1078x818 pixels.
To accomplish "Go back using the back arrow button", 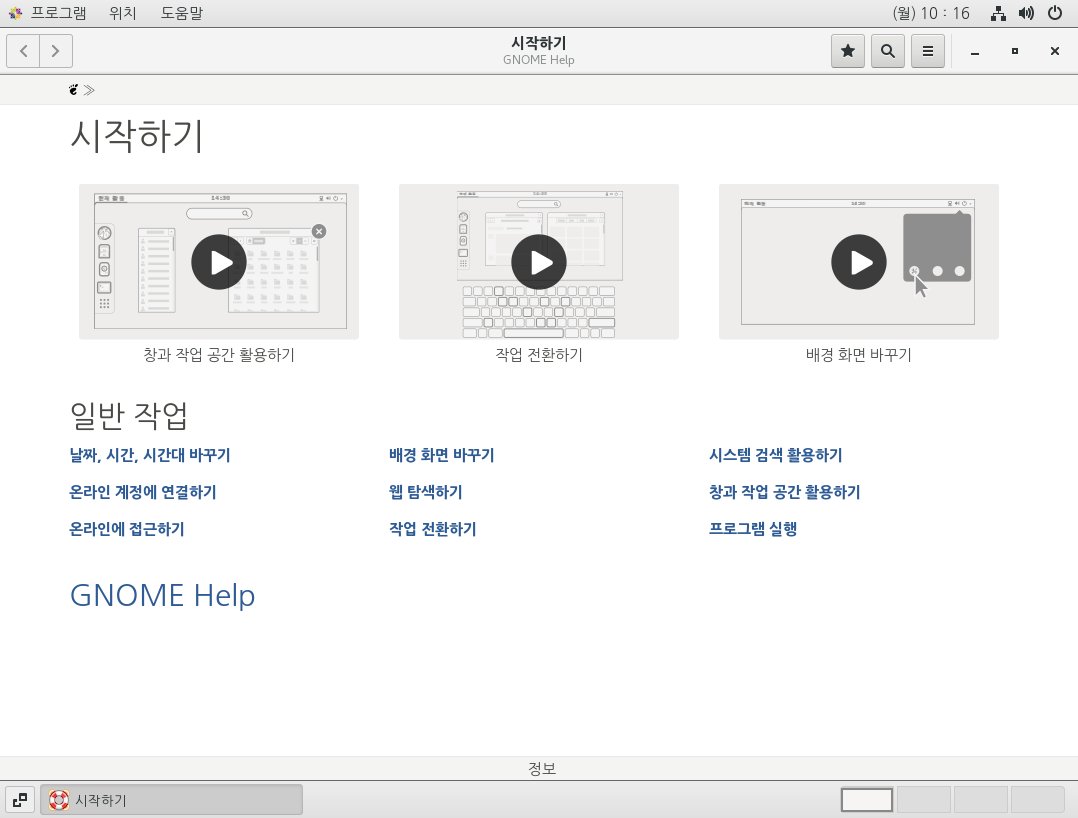I will pos(23,51).
